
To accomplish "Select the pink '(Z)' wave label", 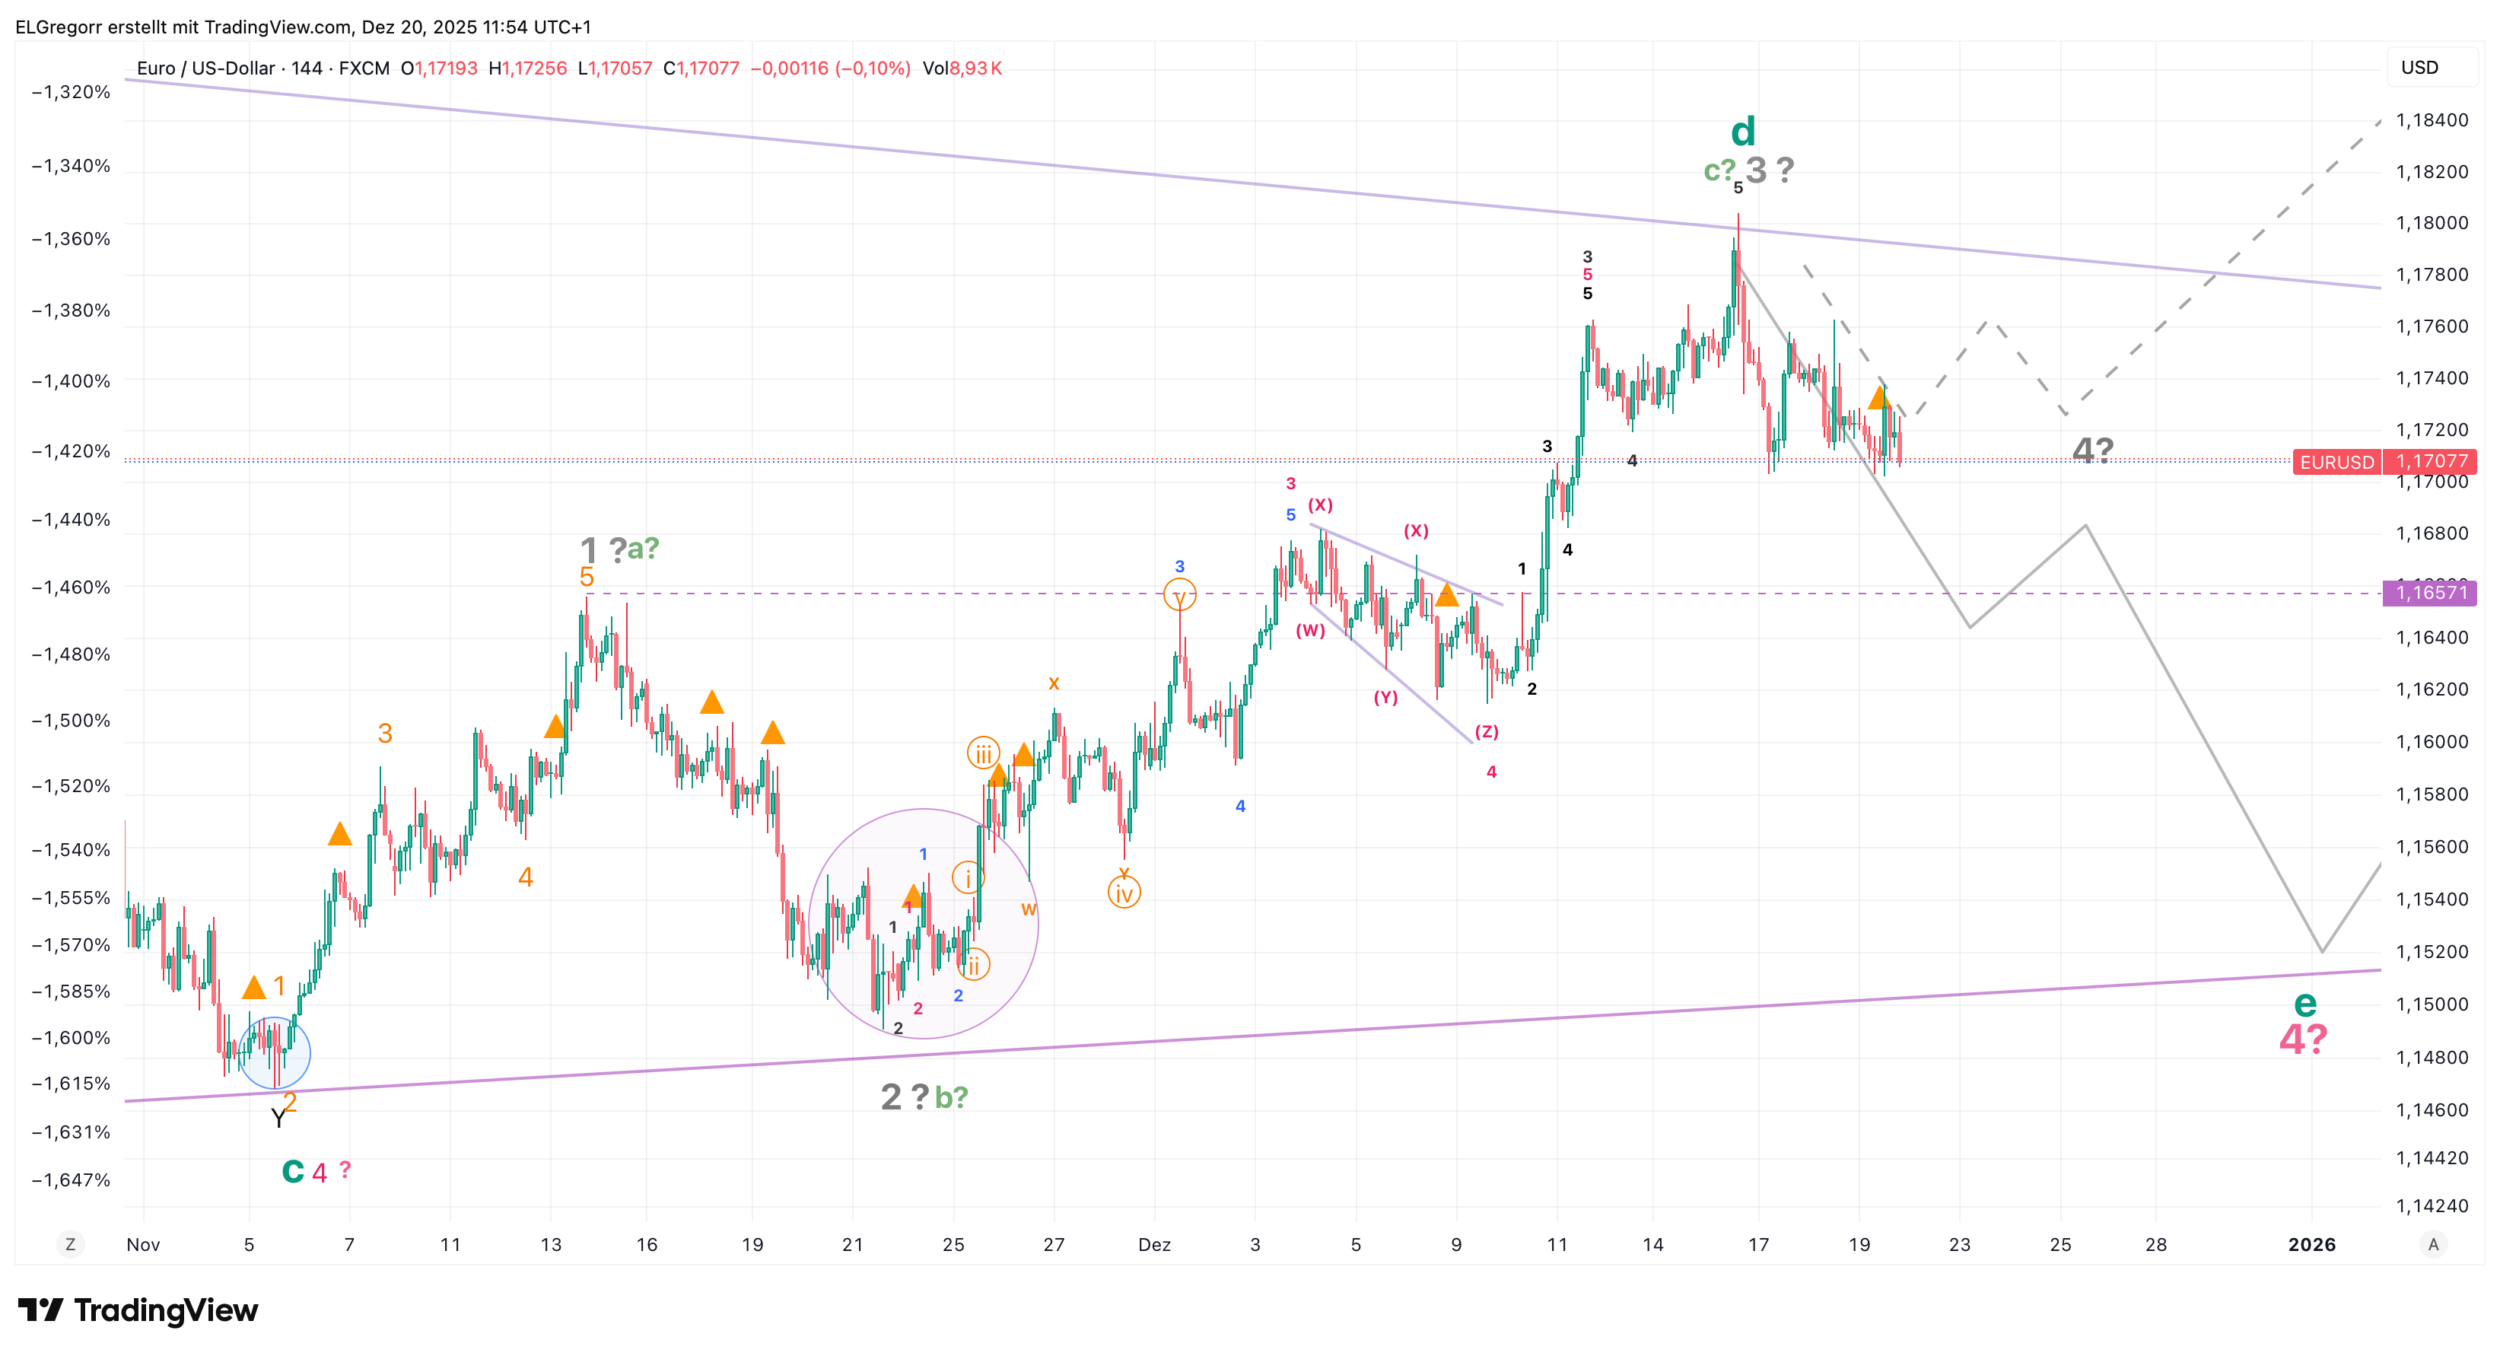I will 1486,732.
